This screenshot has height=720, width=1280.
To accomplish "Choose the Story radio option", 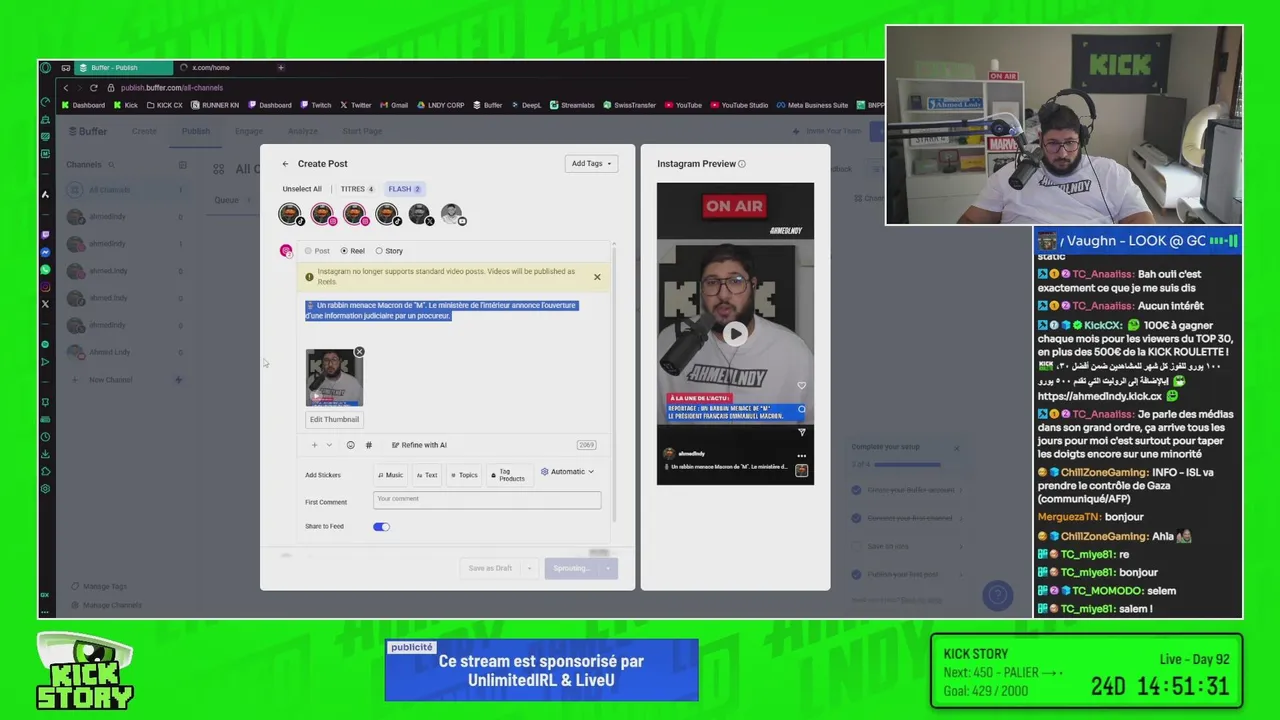I will click(x=389, y=251).
